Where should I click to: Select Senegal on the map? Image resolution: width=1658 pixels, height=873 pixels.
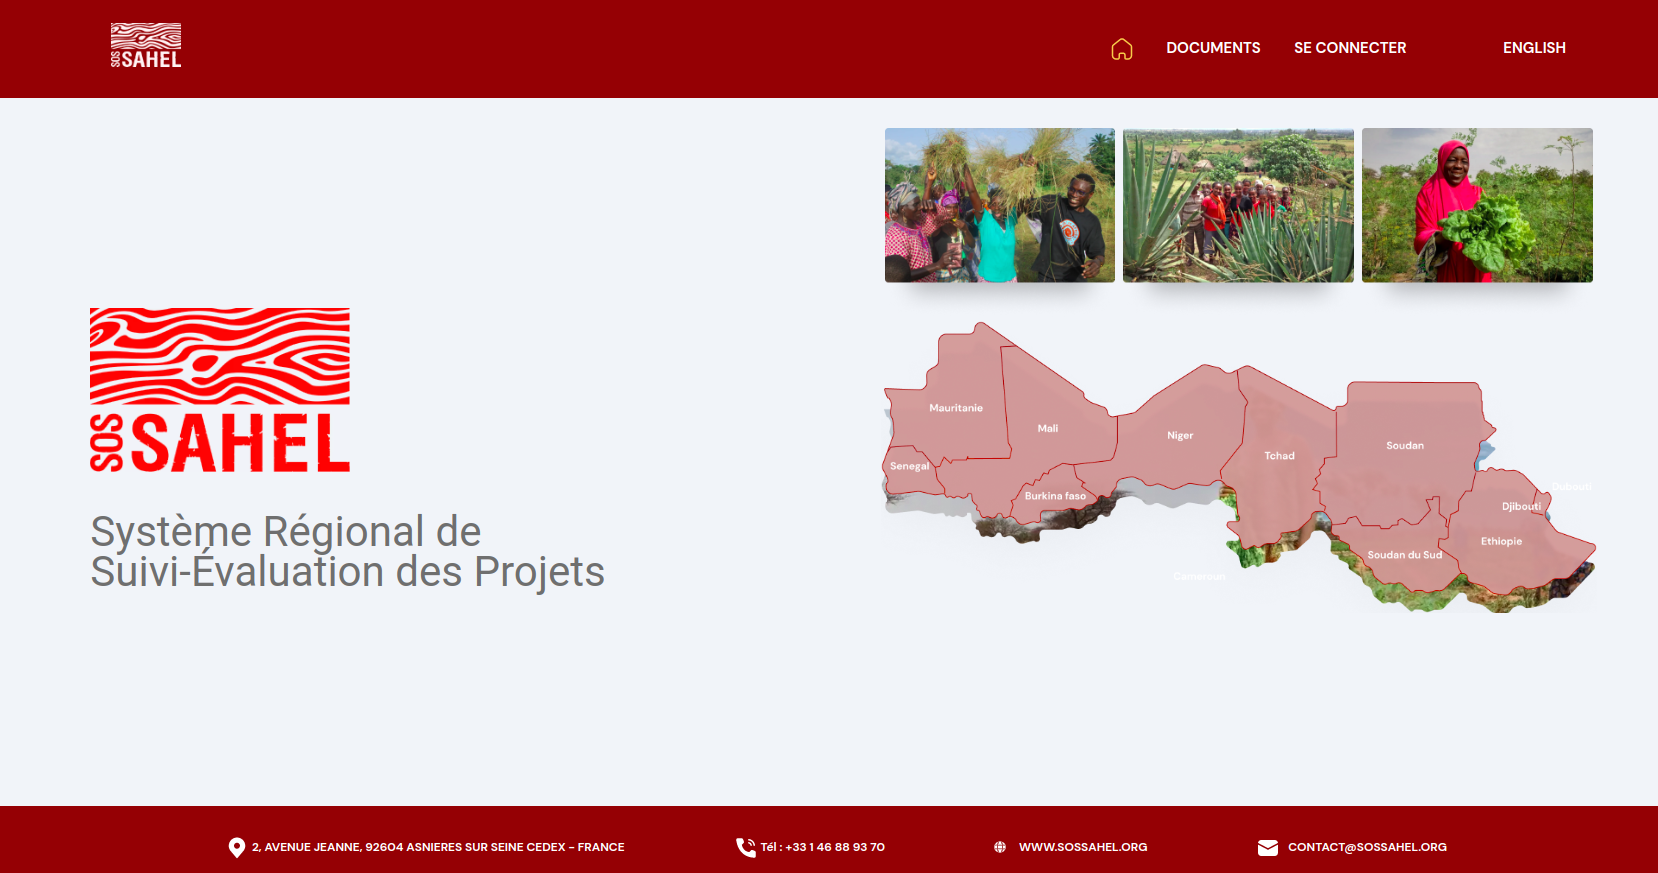909,466
